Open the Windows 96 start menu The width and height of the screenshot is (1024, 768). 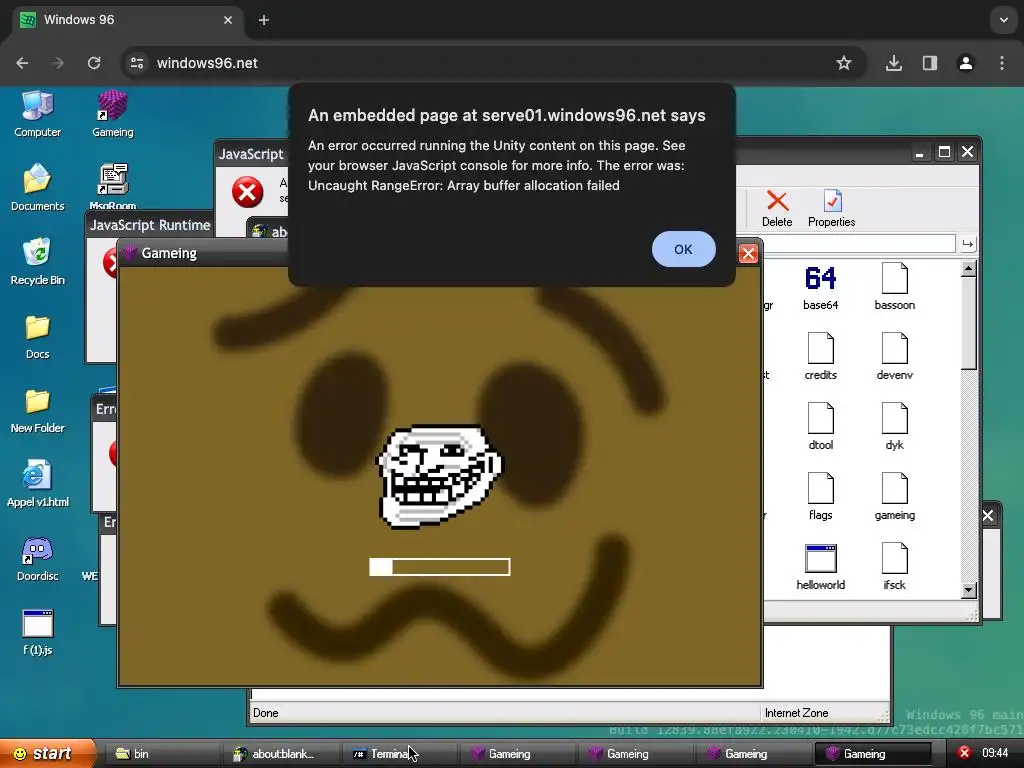pyautogui.click(x=47, y=754)
